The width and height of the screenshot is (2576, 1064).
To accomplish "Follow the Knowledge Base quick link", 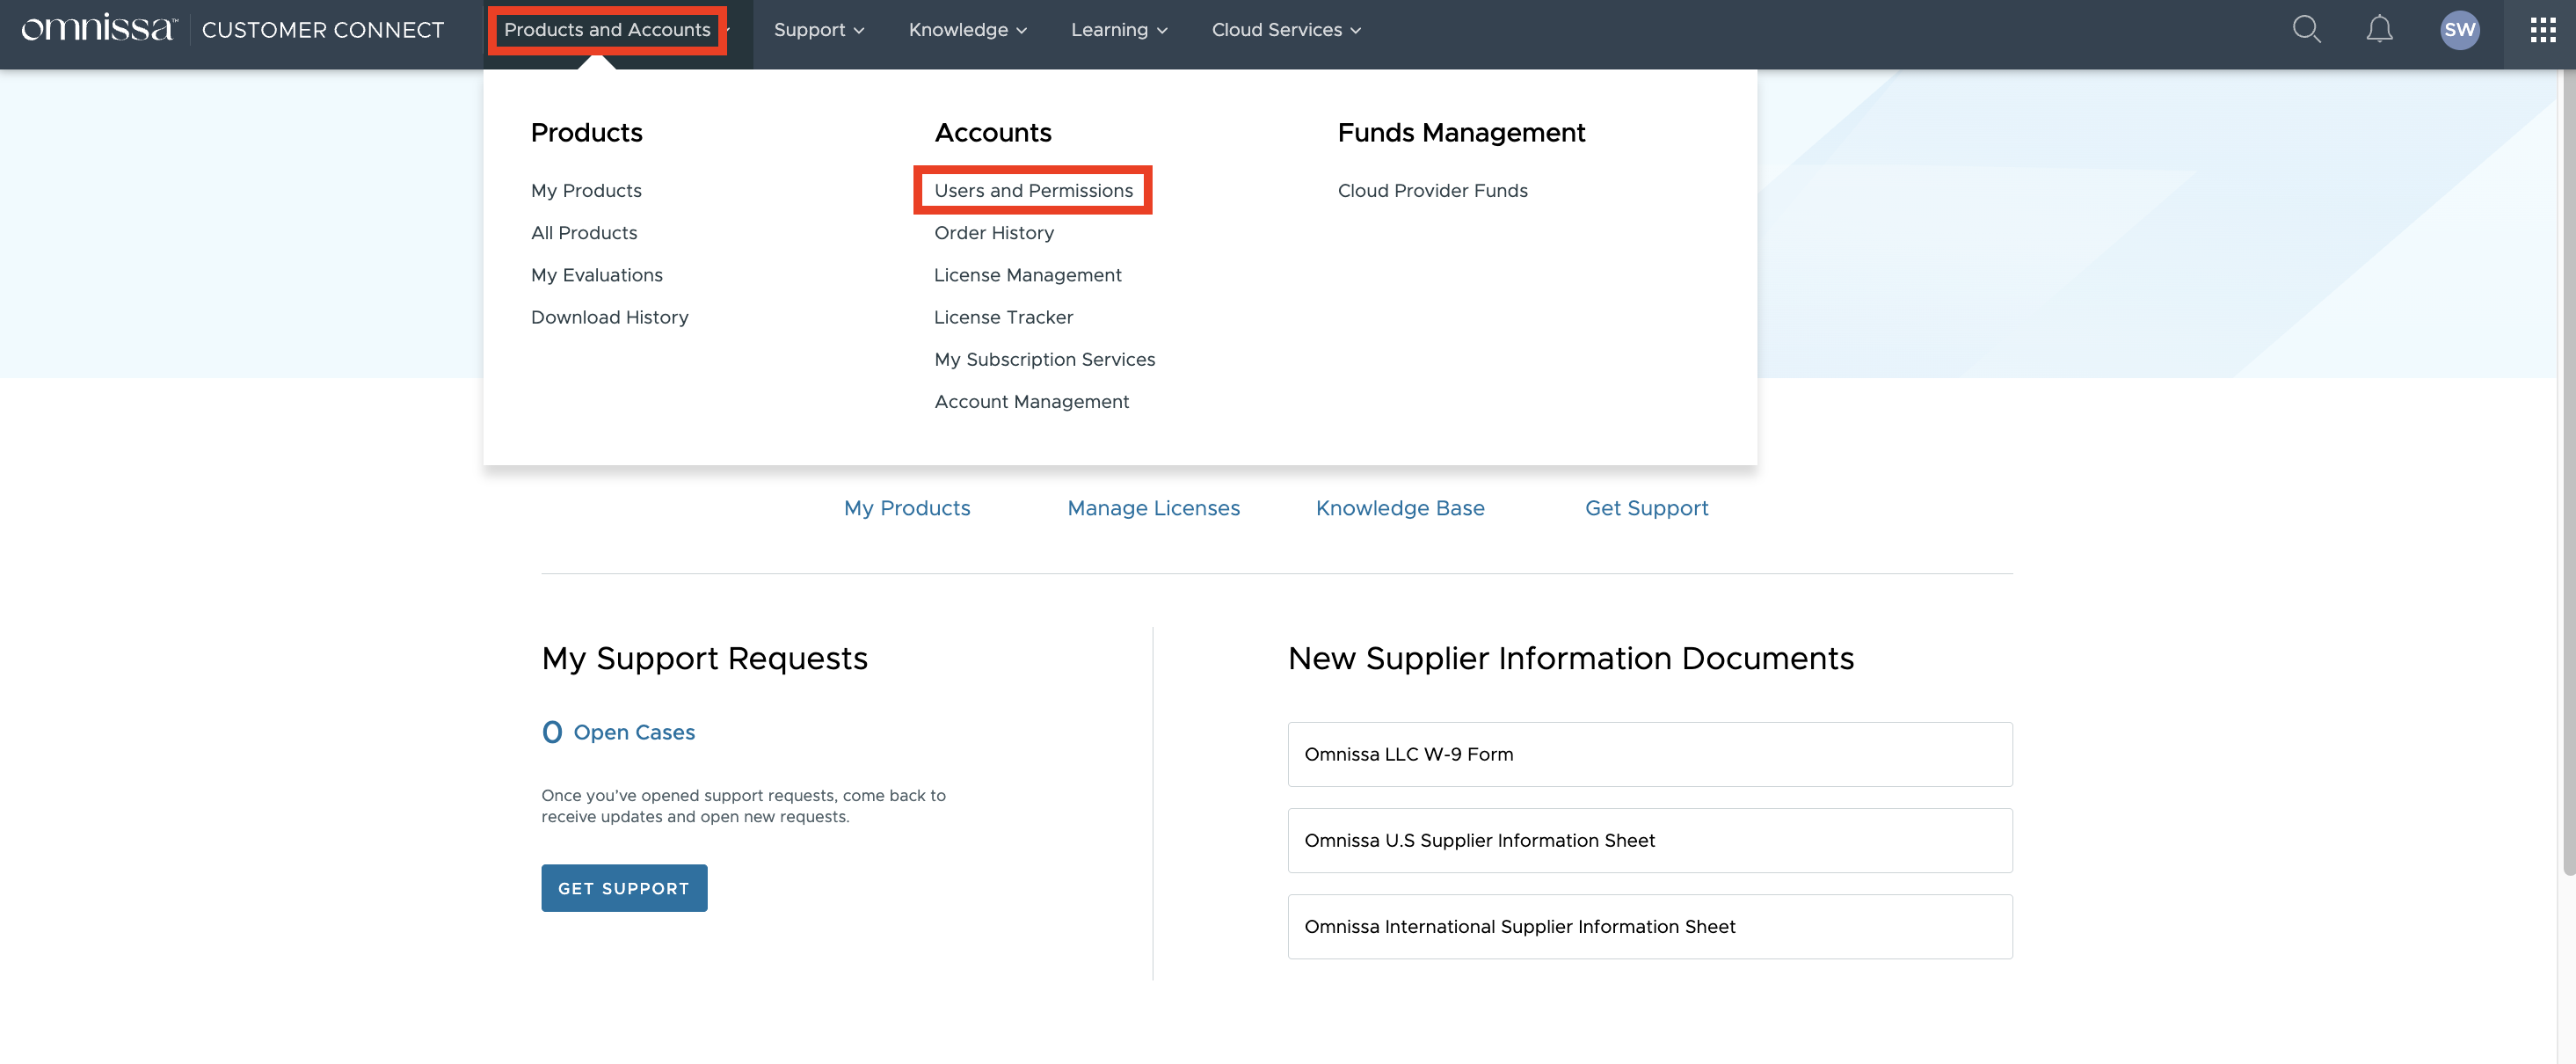I will 1399,508.
